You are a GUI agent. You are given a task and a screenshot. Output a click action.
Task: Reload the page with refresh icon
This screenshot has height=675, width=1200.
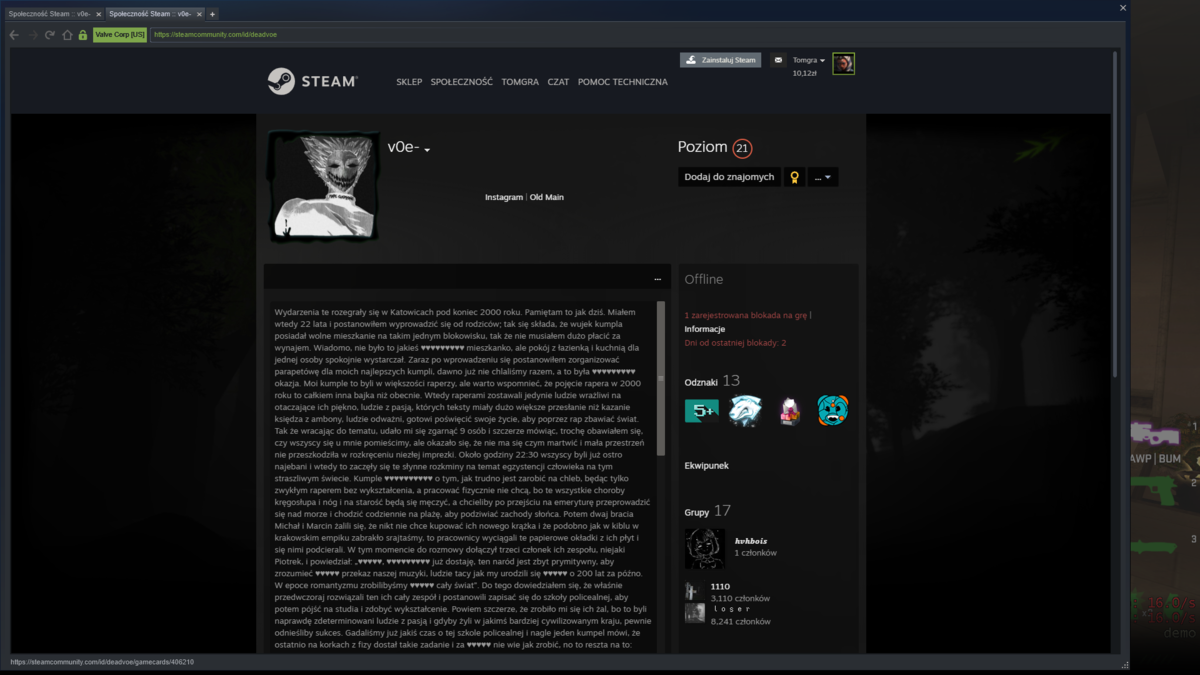click(50, 34)
